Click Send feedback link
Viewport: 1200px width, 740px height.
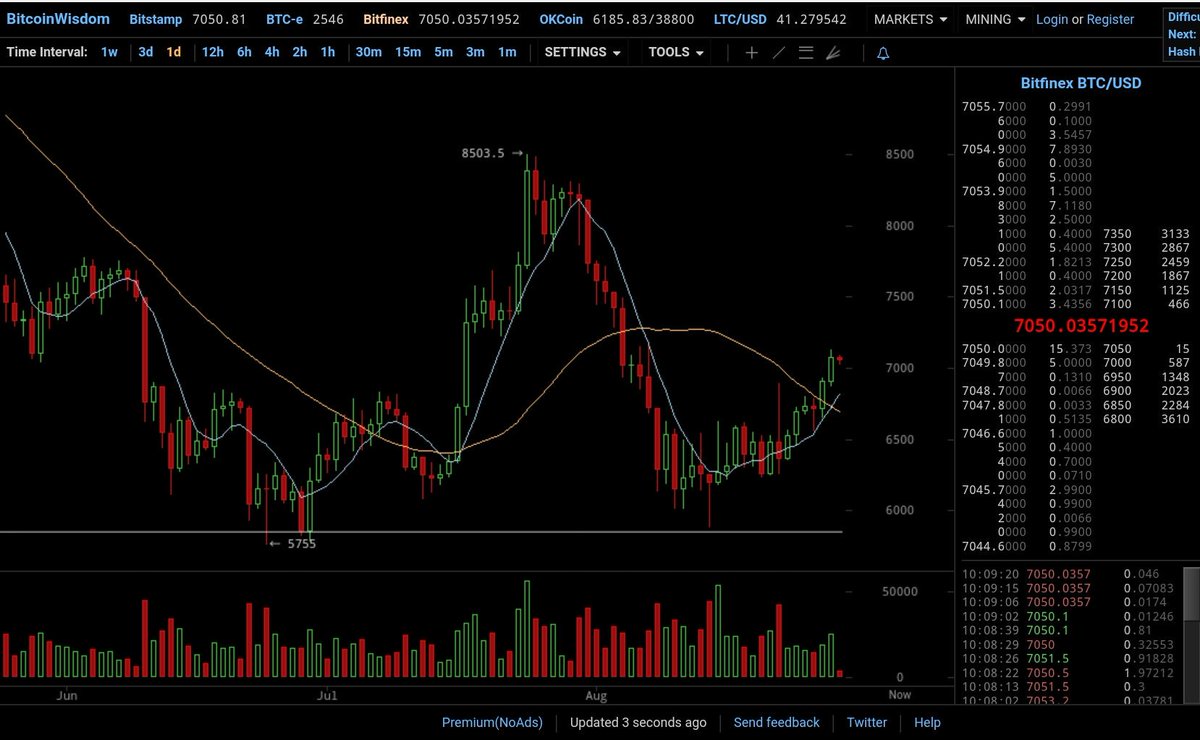[776, 722]
